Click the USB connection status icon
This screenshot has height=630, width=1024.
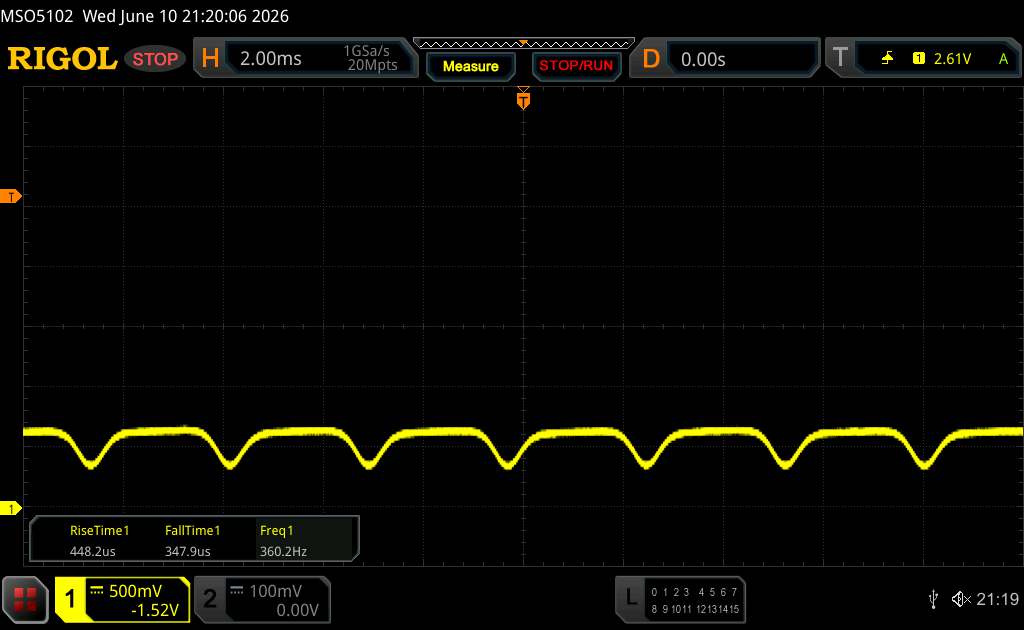pos(933,599)
